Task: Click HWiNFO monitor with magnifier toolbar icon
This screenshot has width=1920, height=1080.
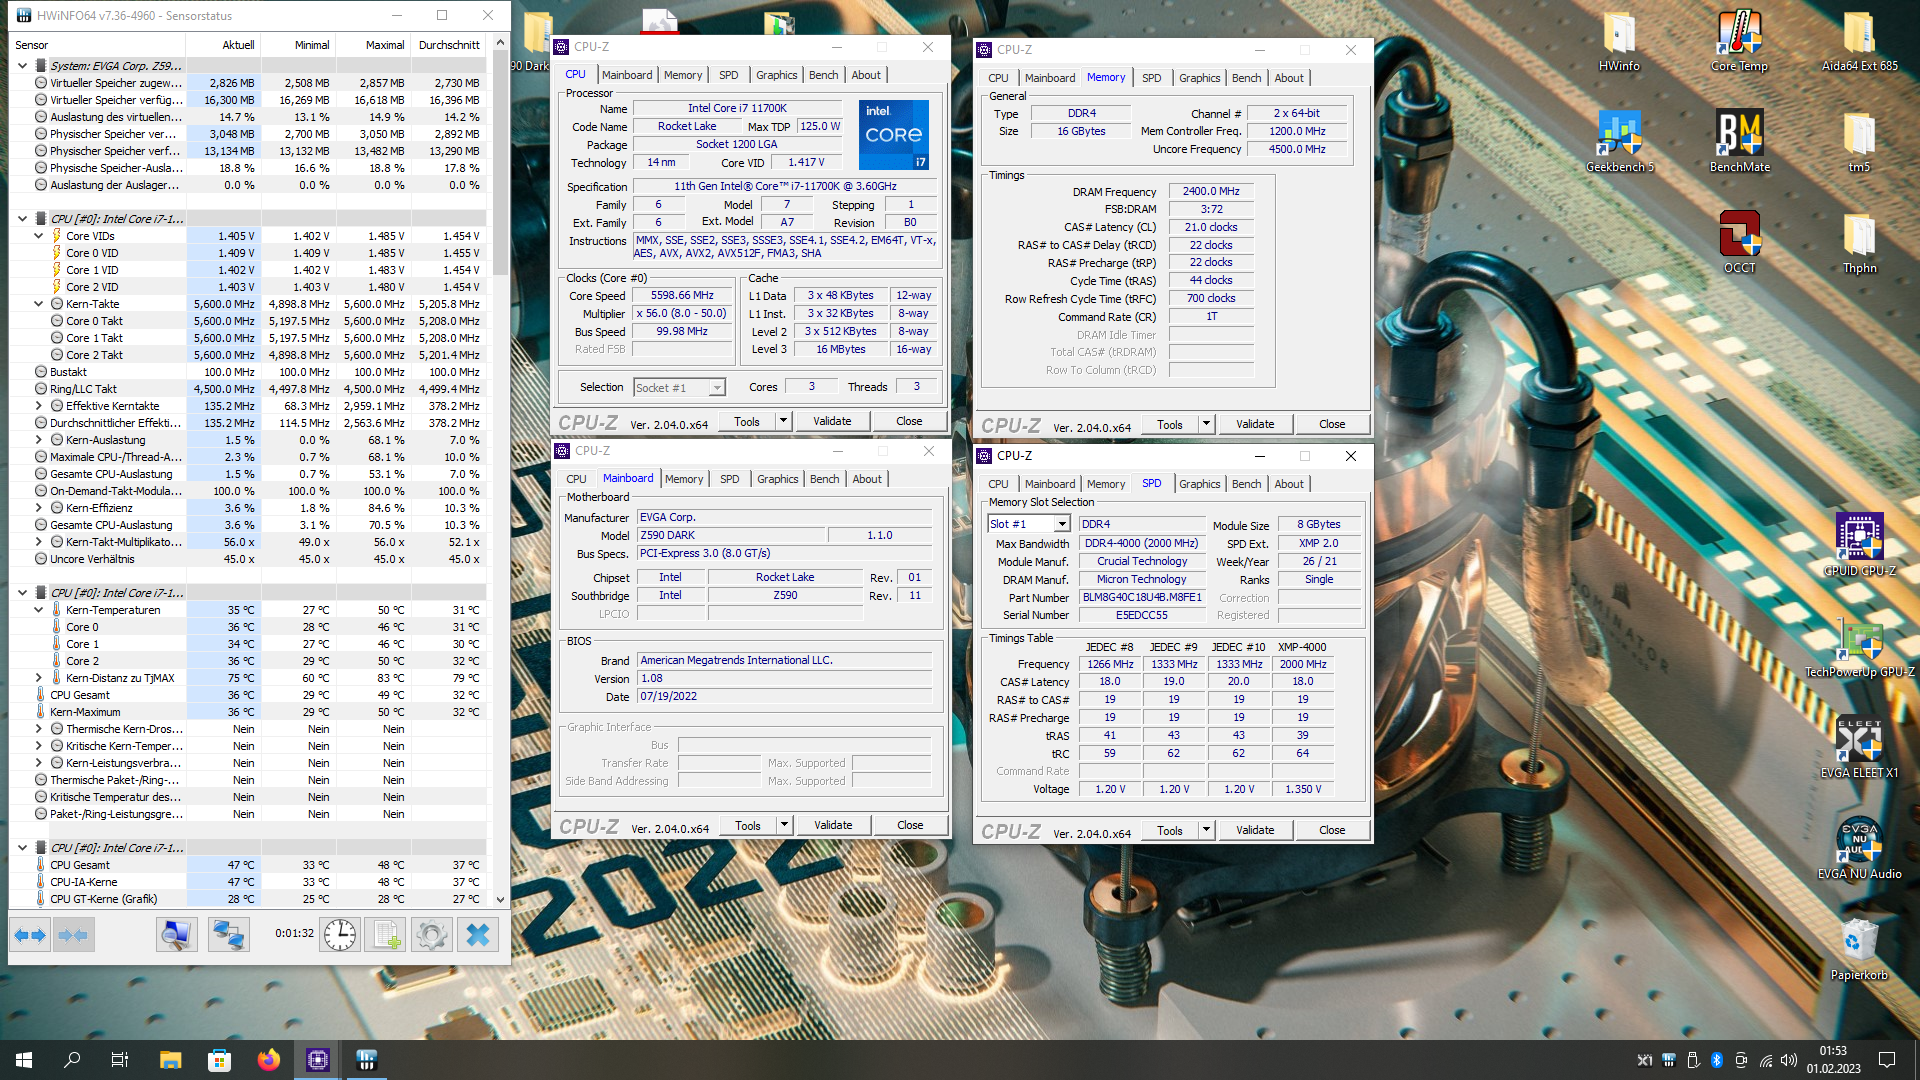Action: [177, 935]
